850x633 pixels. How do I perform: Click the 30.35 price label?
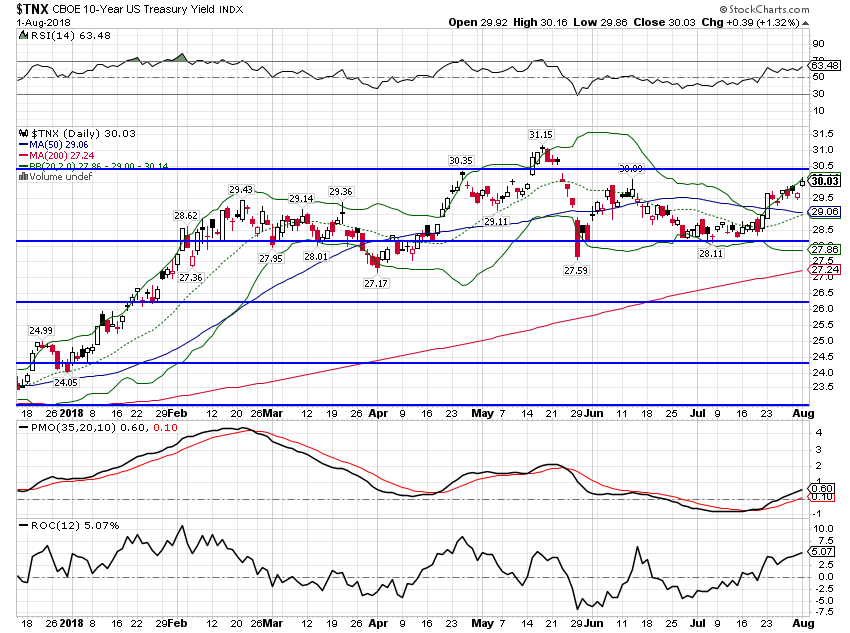pos(461,160)
